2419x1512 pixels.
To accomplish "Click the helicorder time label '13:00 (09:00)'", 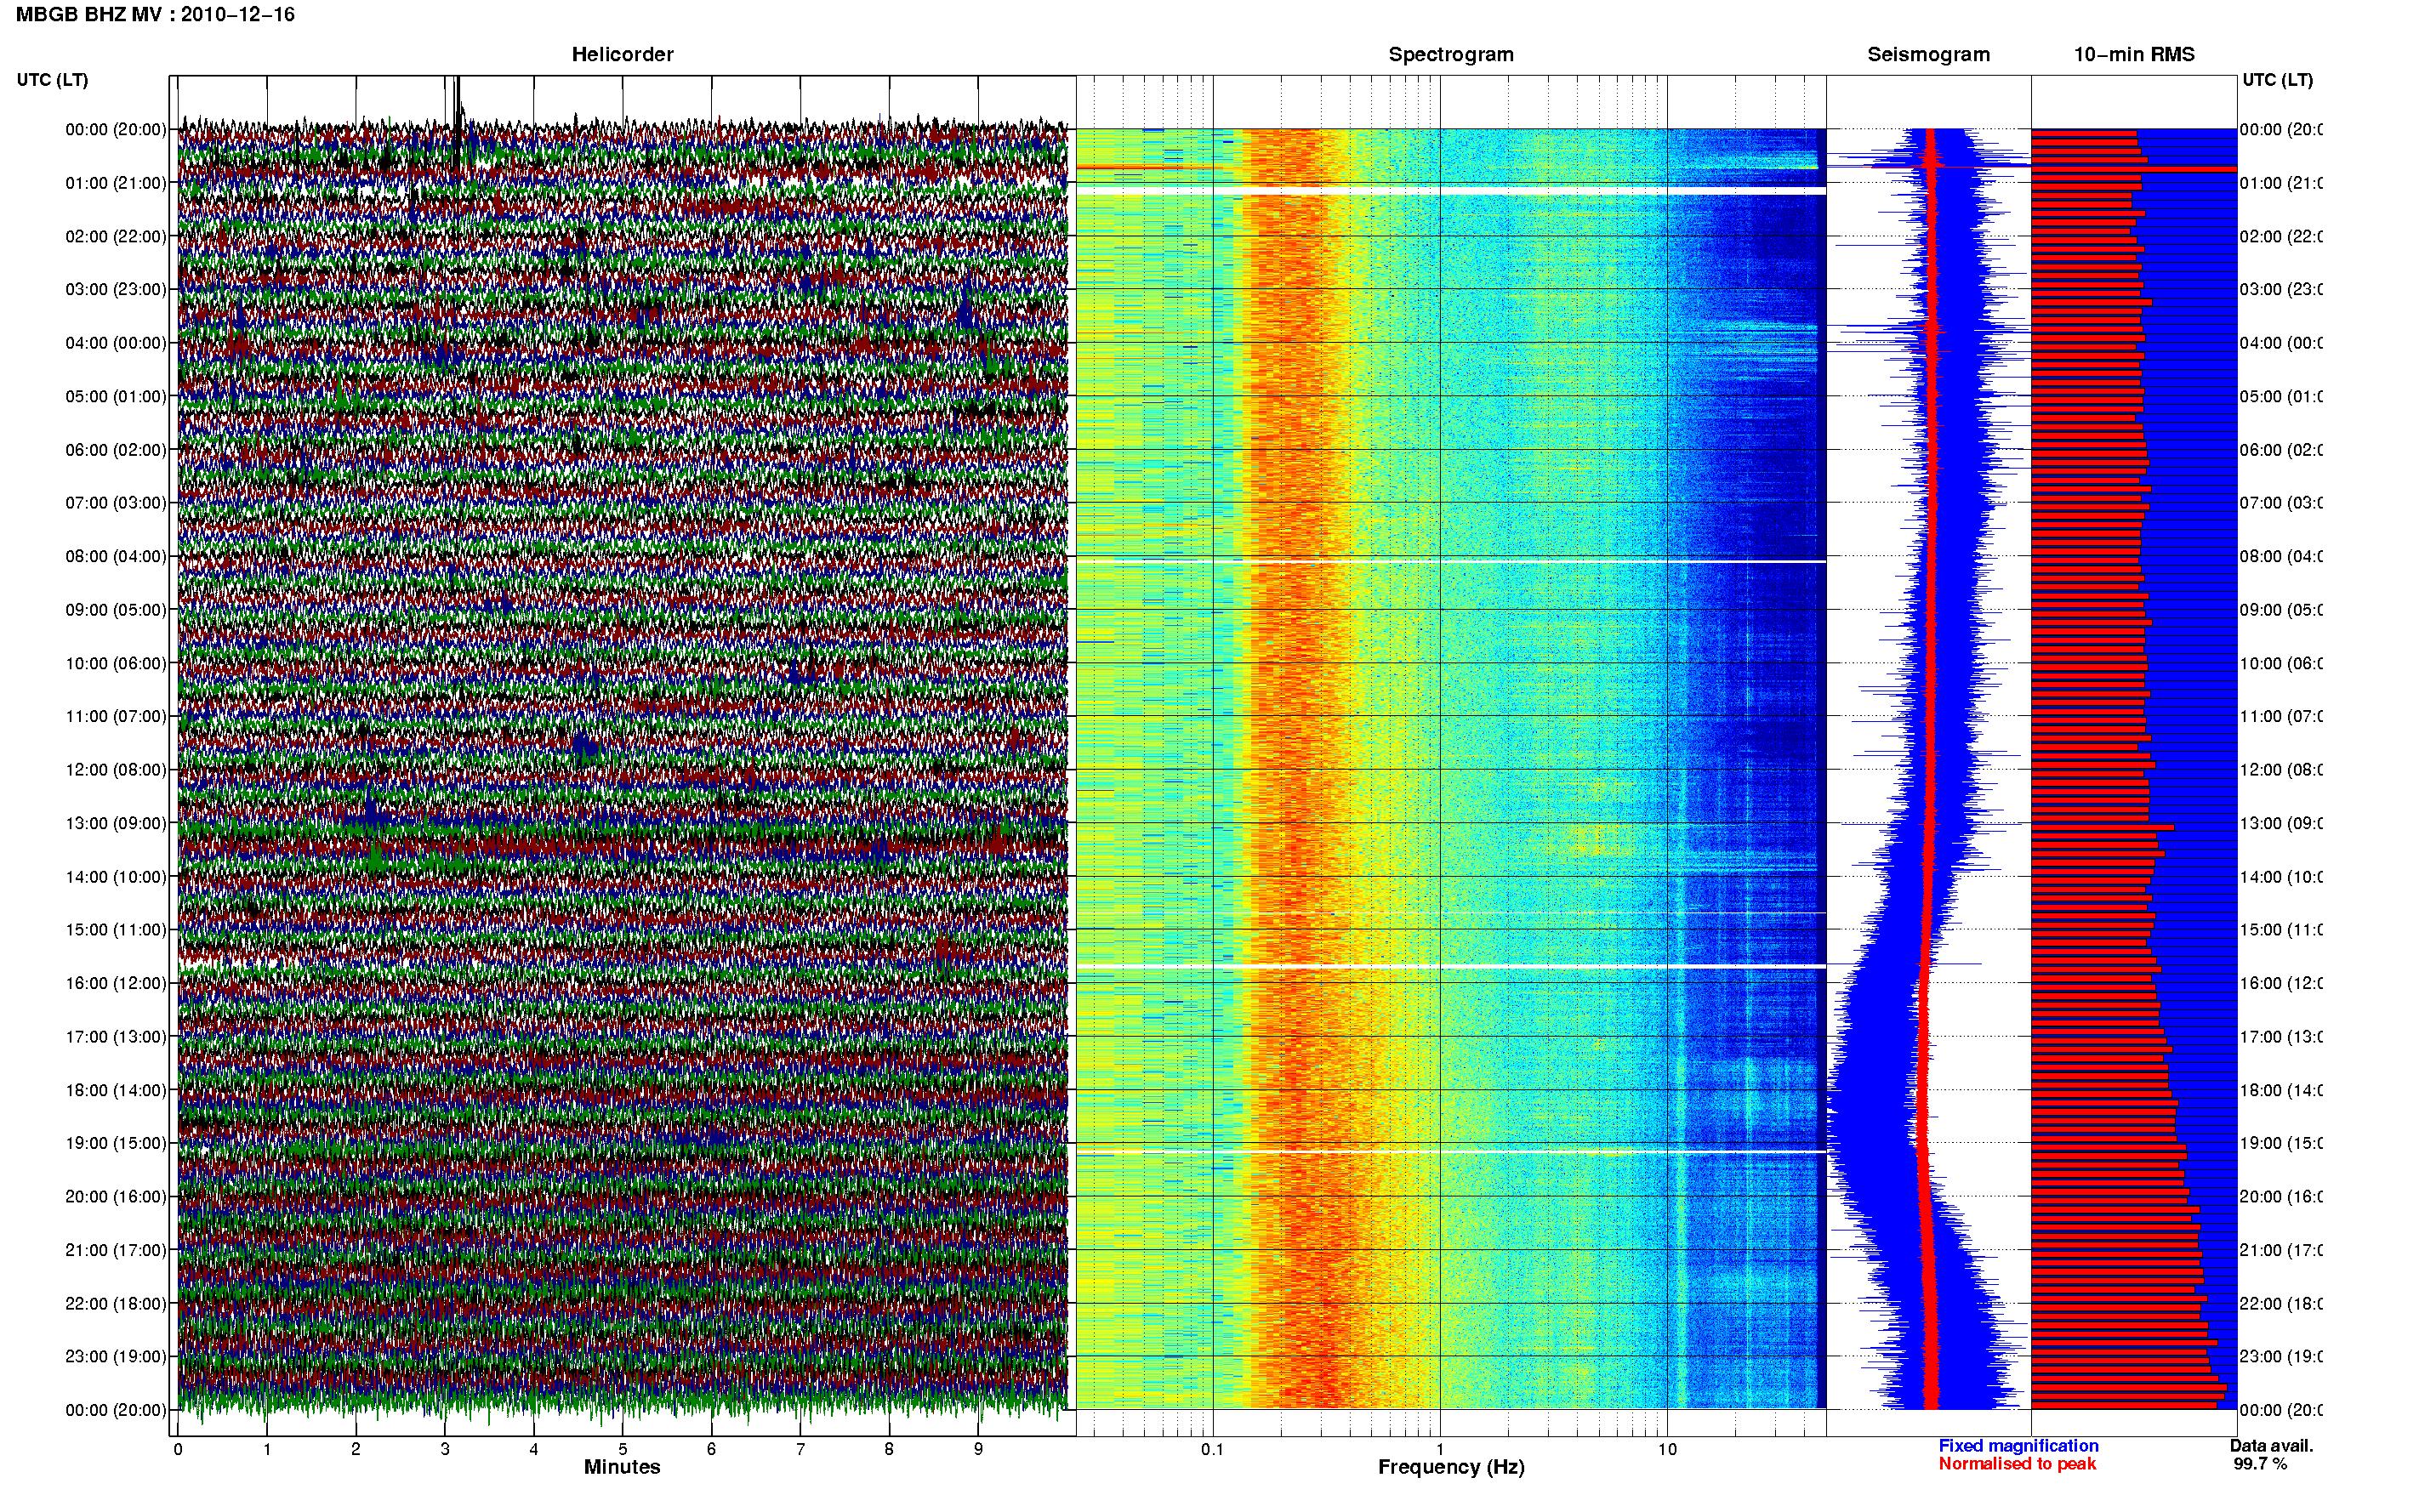I will (x=116, y=823).
